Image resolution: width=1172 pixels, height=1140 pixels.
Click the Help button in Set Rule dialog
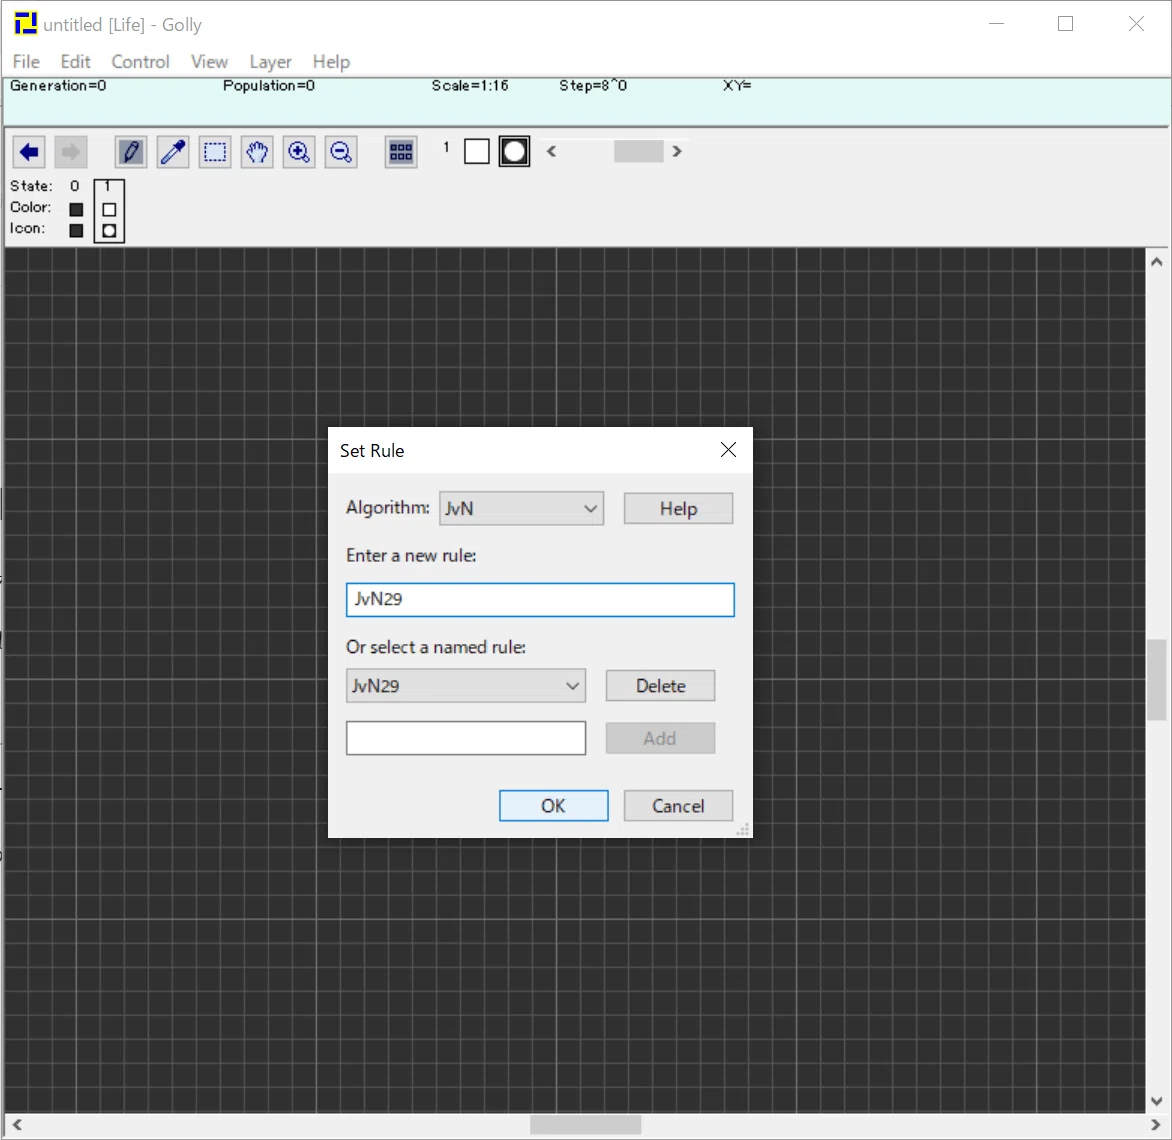pyautogui.click(x=678, y=508)
